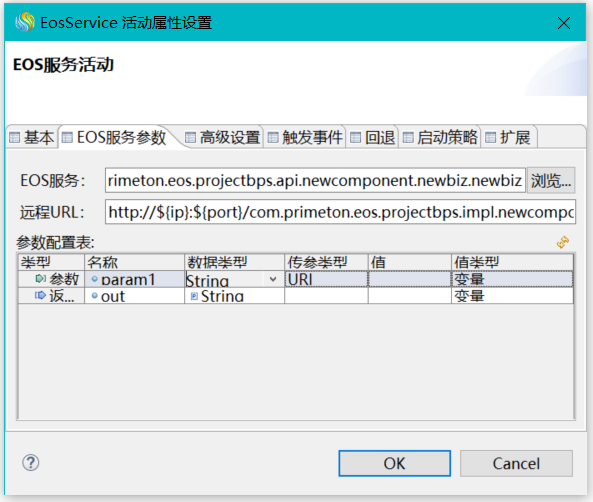The height and width of the screenshot is (502, 593).
Task: Click the EosService logo in the title bar
Action: (25, 22)
